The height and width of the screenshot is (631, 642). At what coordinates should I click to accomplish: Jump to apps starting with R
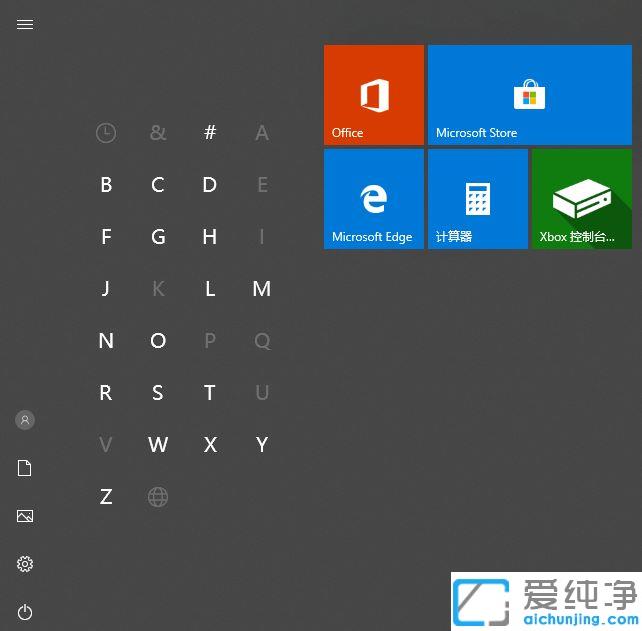(106, 393)
